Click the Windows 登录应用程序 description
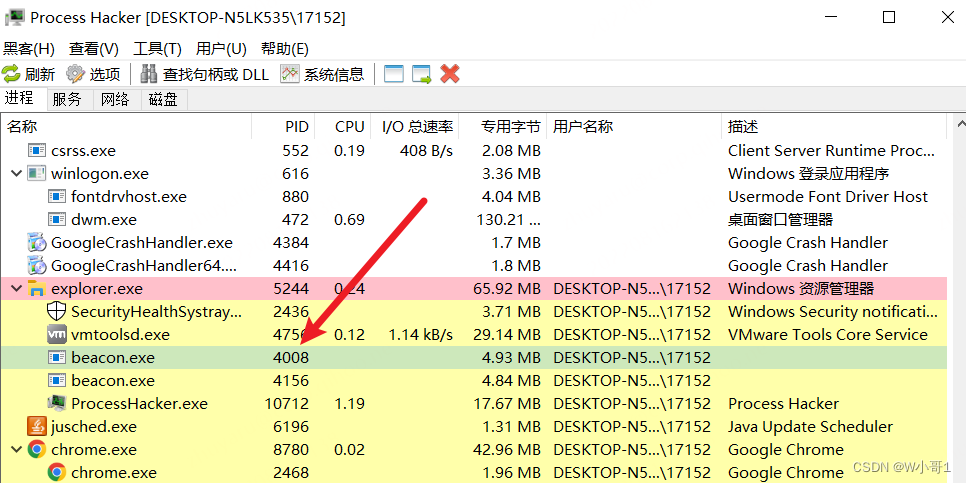 tap(808, 174)
